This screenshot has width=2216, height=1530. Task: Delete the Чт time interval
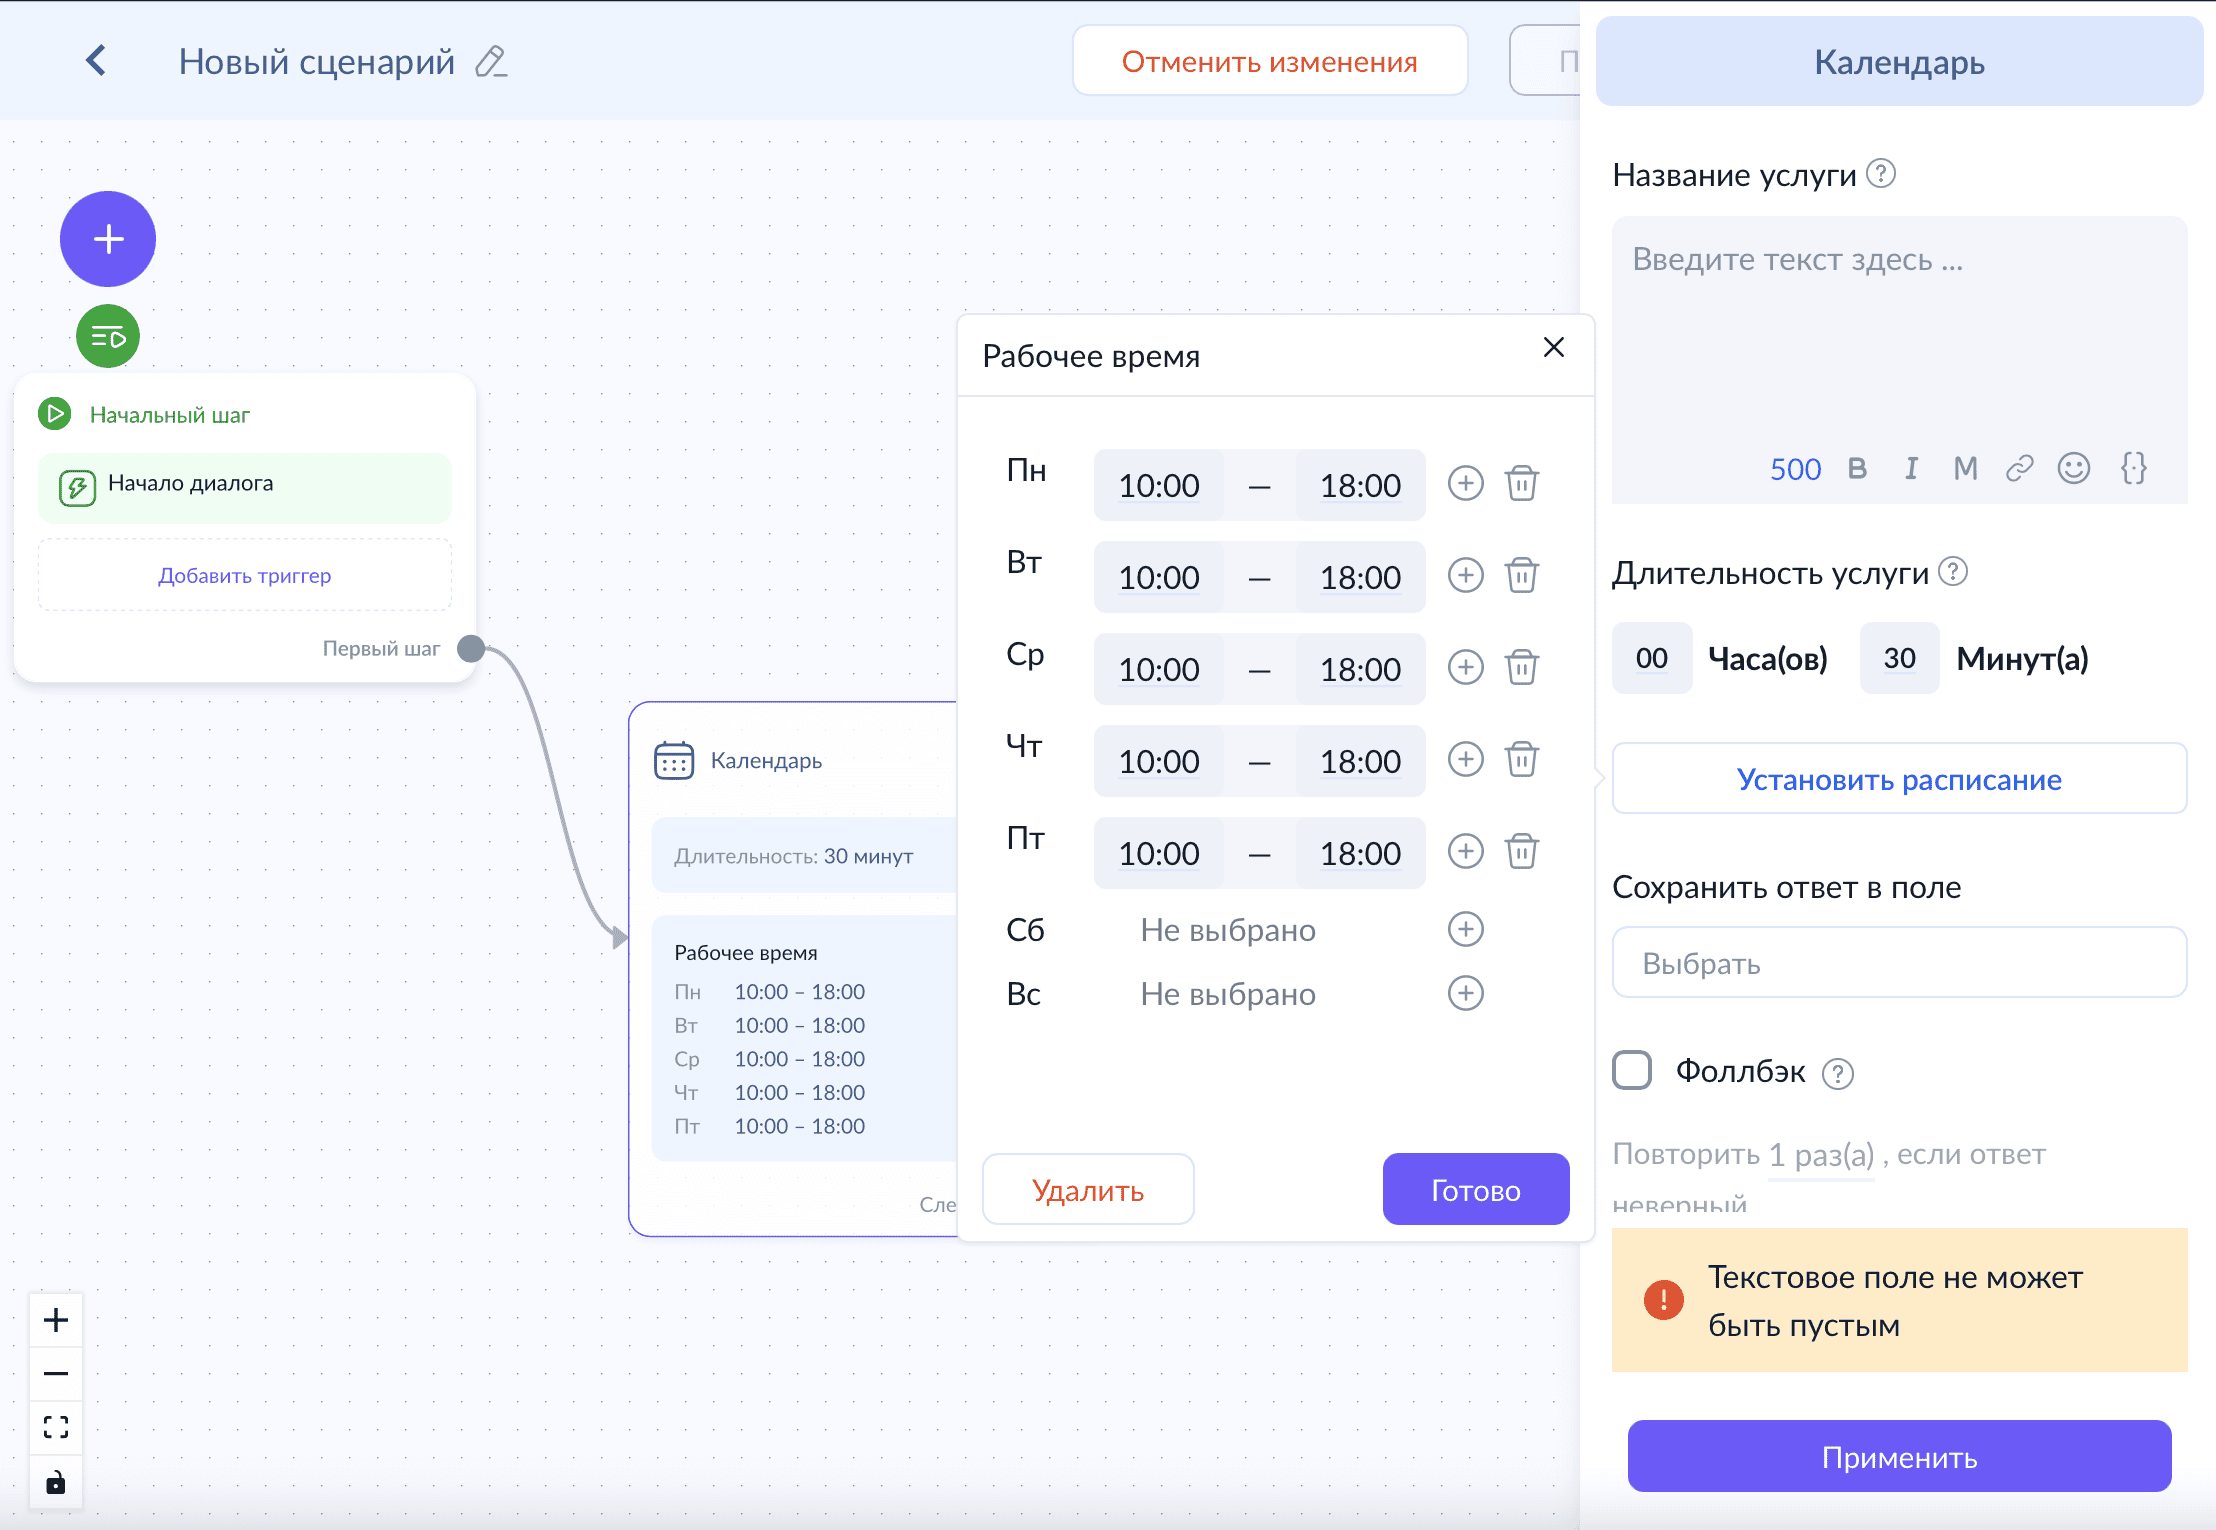(1522, 760)
